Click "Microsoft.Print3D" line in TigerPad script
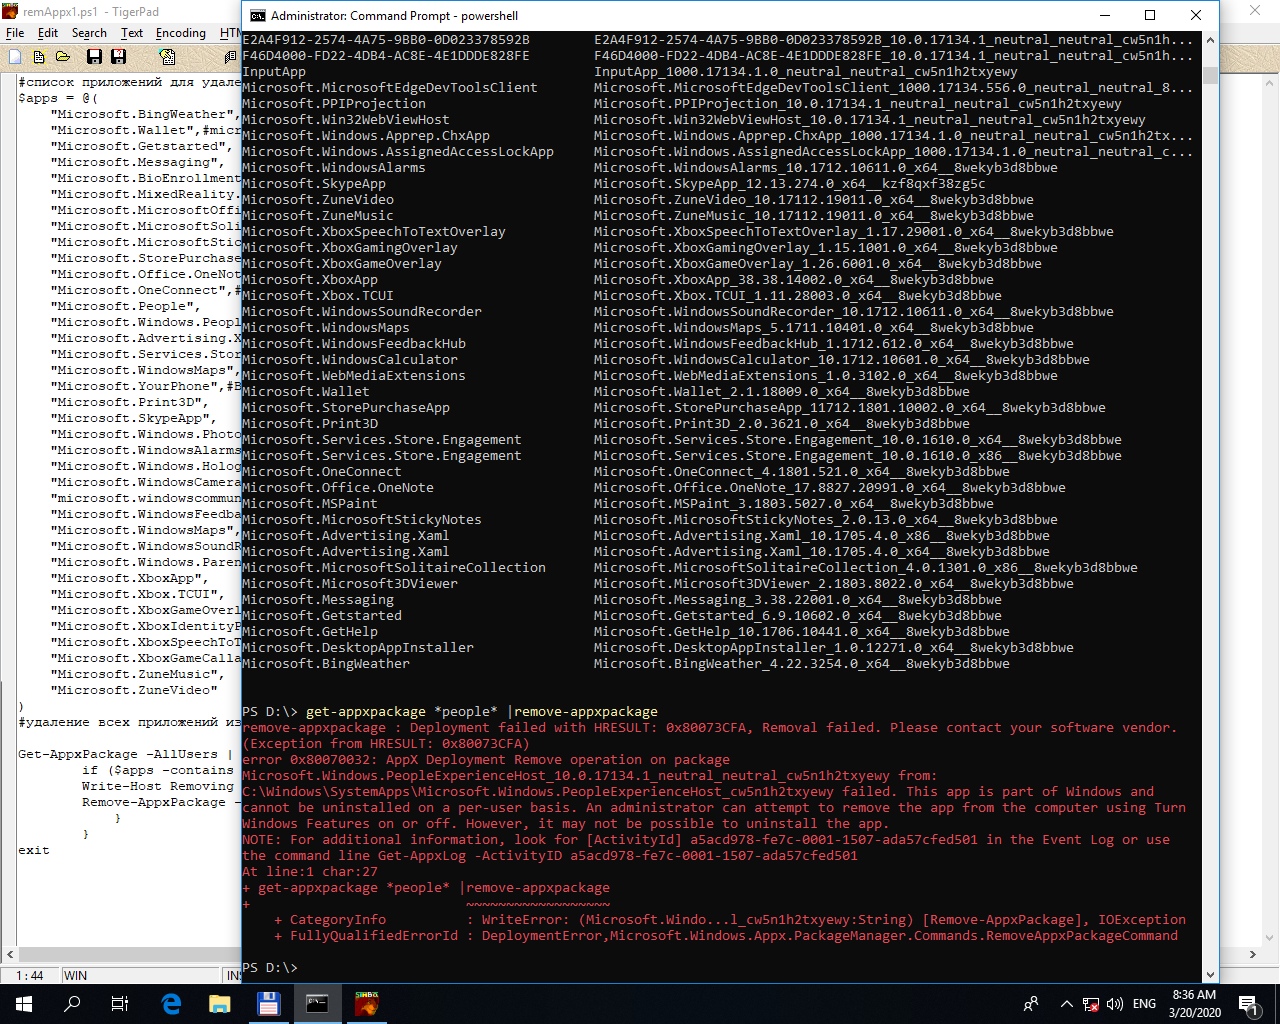 click(x=130, y=402)
